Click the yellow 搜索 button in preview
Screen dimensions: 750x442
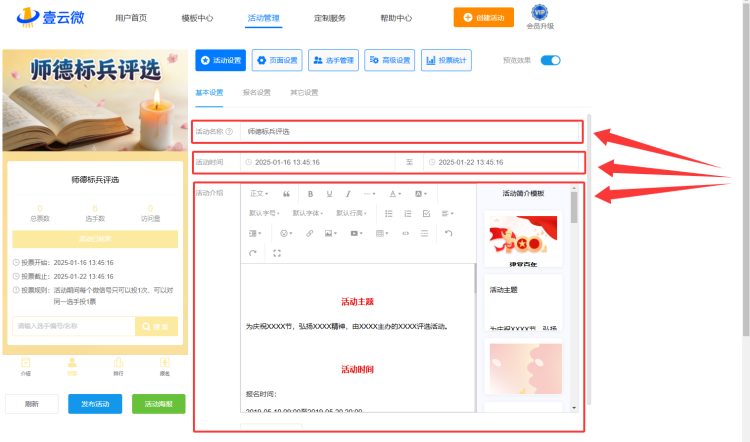156,327
